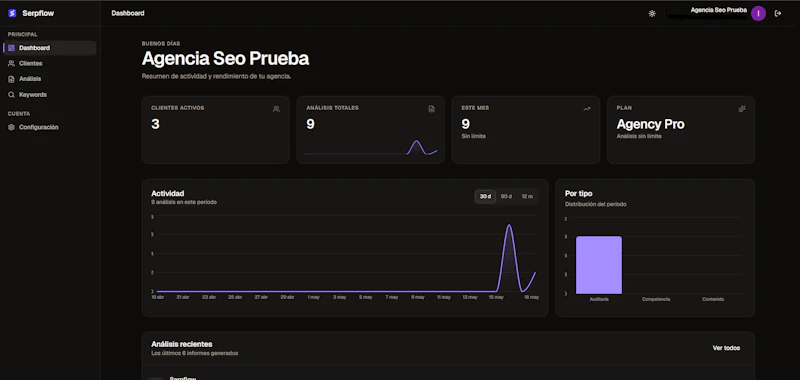Click the logout icon in top bar
The image size is (800, 380).
(x=778, y=14)
